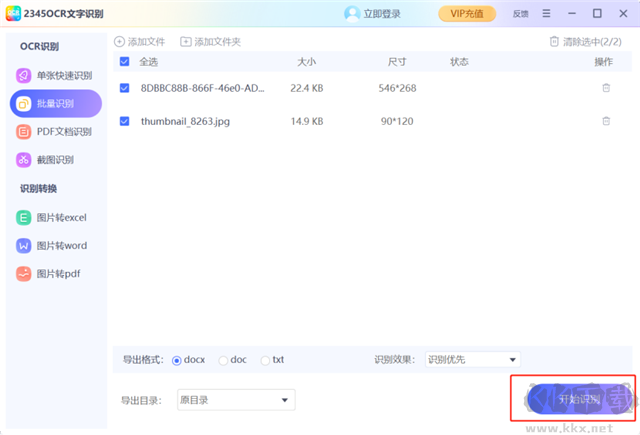Click the VIP充值 button
Image resolution: width=640 pixels, height=435 pixels.
(x=467, y=13)
